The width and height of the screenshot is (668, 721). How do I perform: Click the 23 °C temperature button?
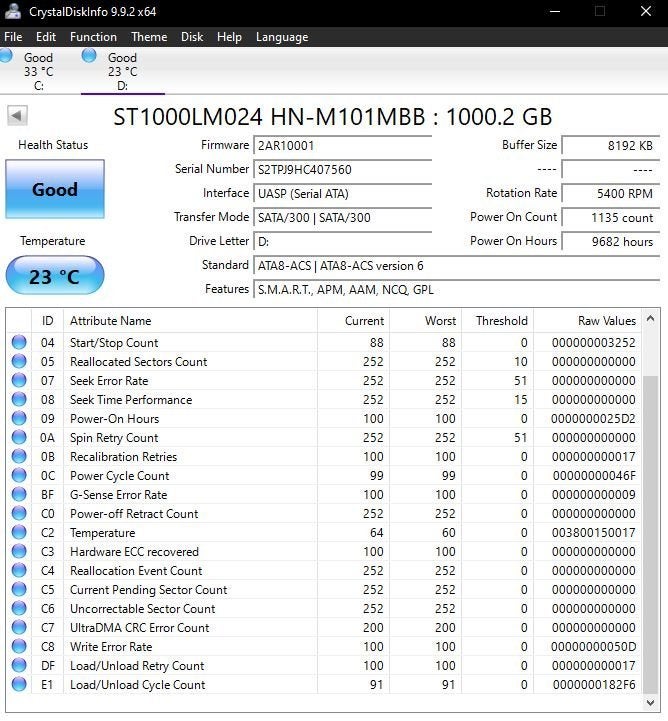55,275
